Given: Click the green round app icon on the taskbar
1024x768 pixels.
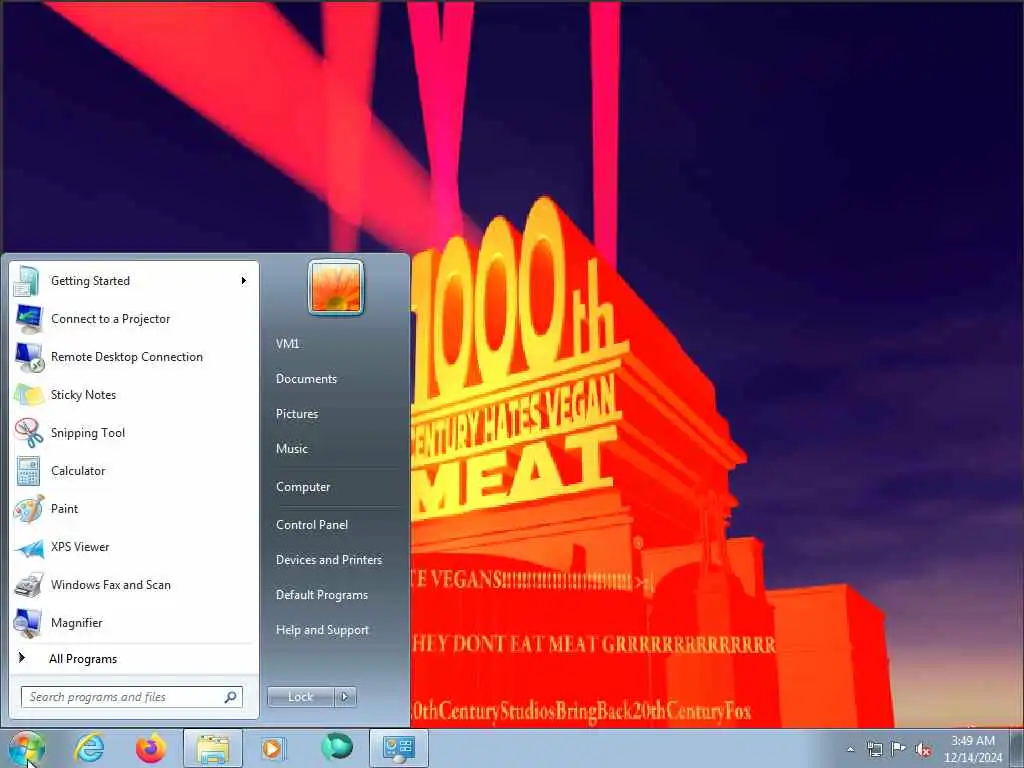Looking at the screenshot, I should coord(337,747).
